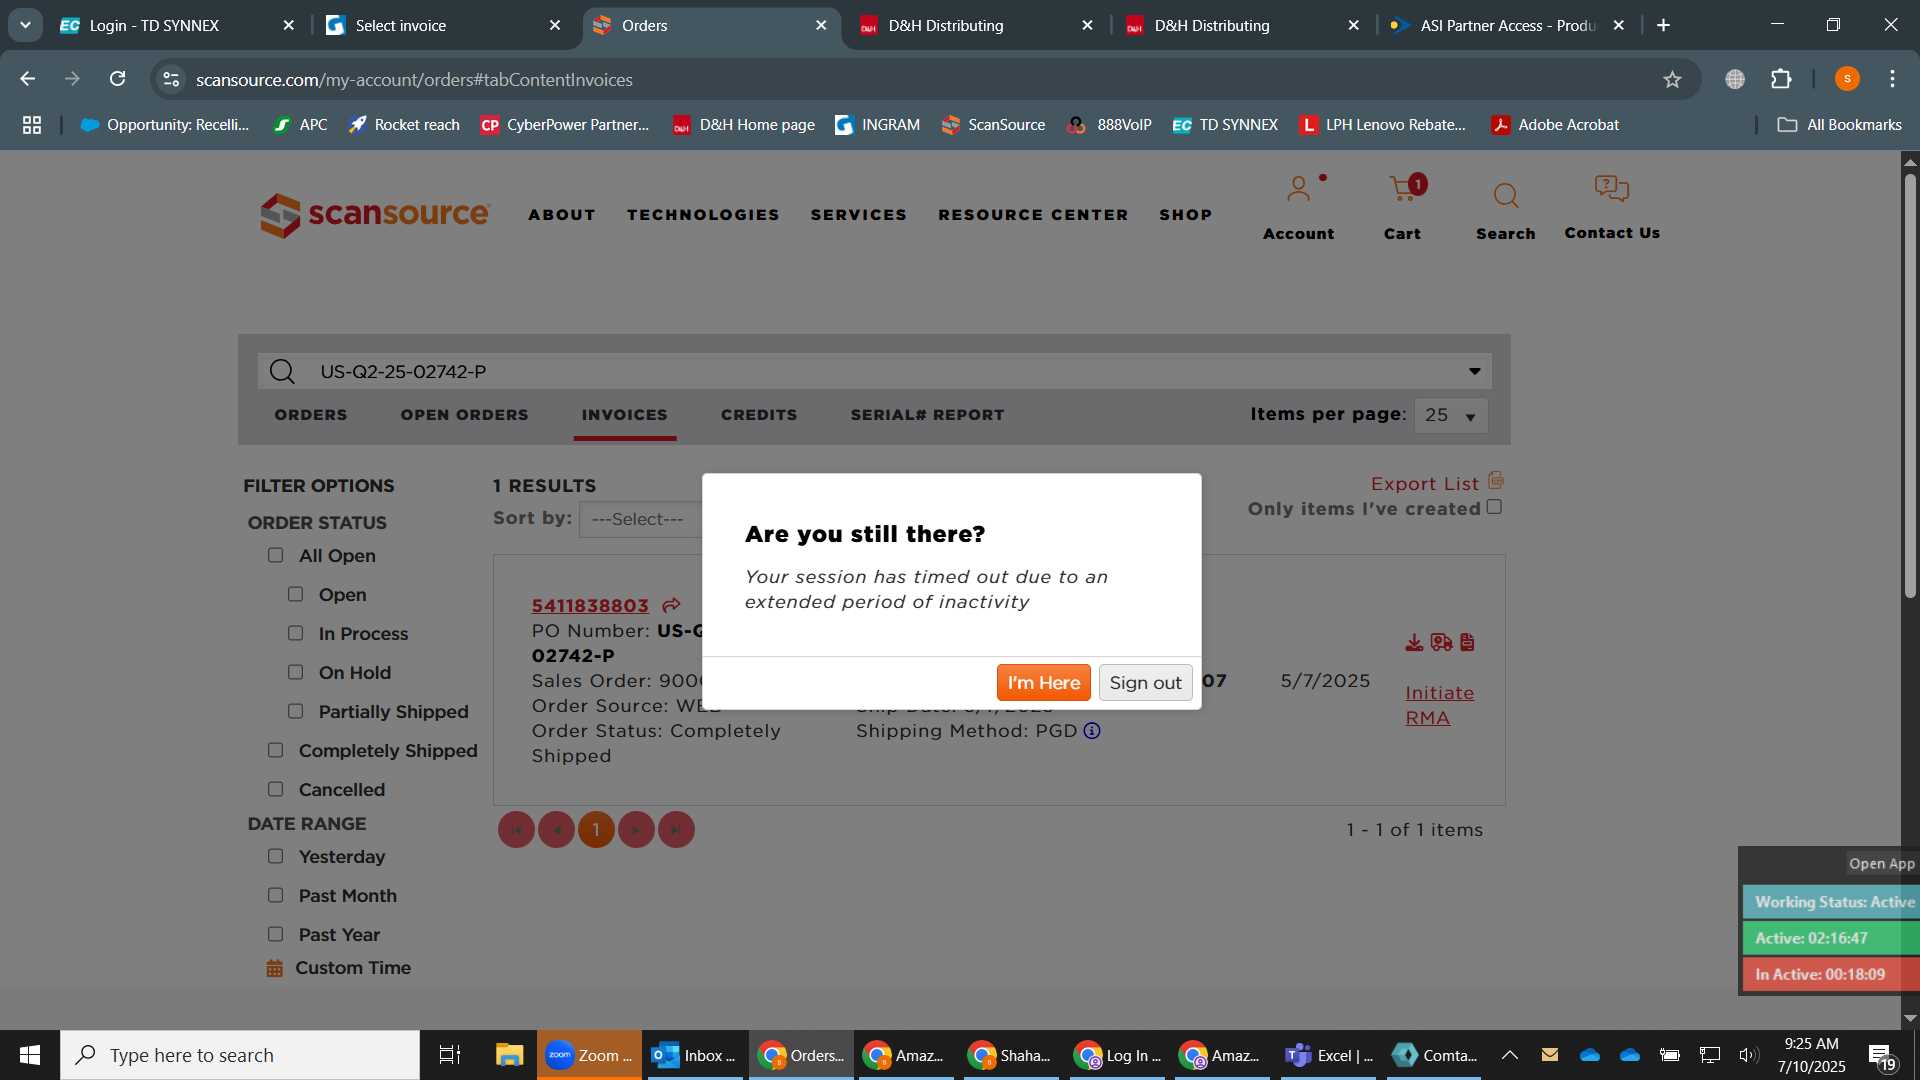This screenshot has width=1920, height=1080.
Task: Bookmark this page with the star icon
Action: pyautogui.click(x=1672, y=79)
